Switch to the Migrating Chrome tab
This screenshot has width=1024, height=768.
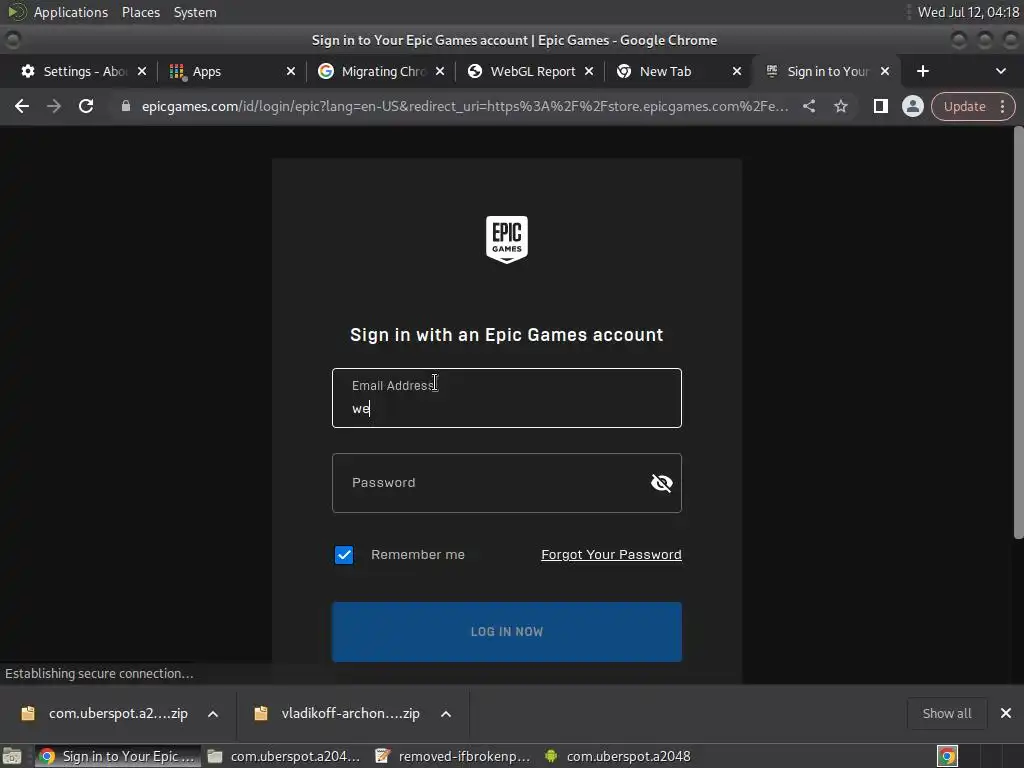pos(381,71)
